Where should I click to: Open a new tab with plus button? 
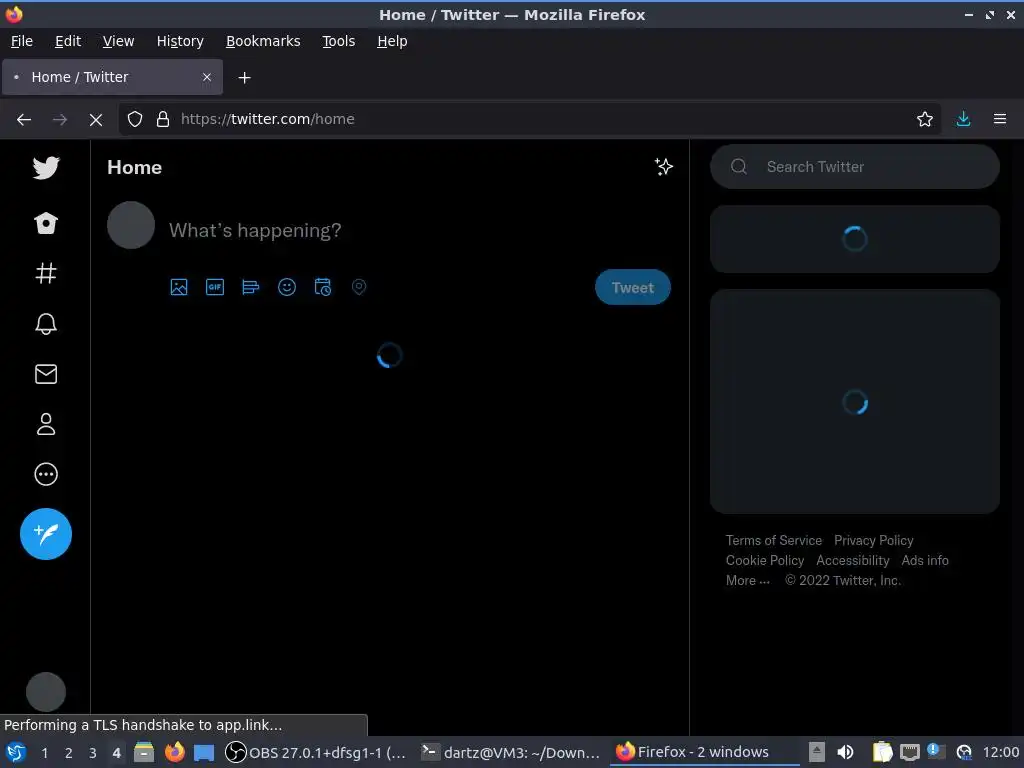(x=244, y=78)
